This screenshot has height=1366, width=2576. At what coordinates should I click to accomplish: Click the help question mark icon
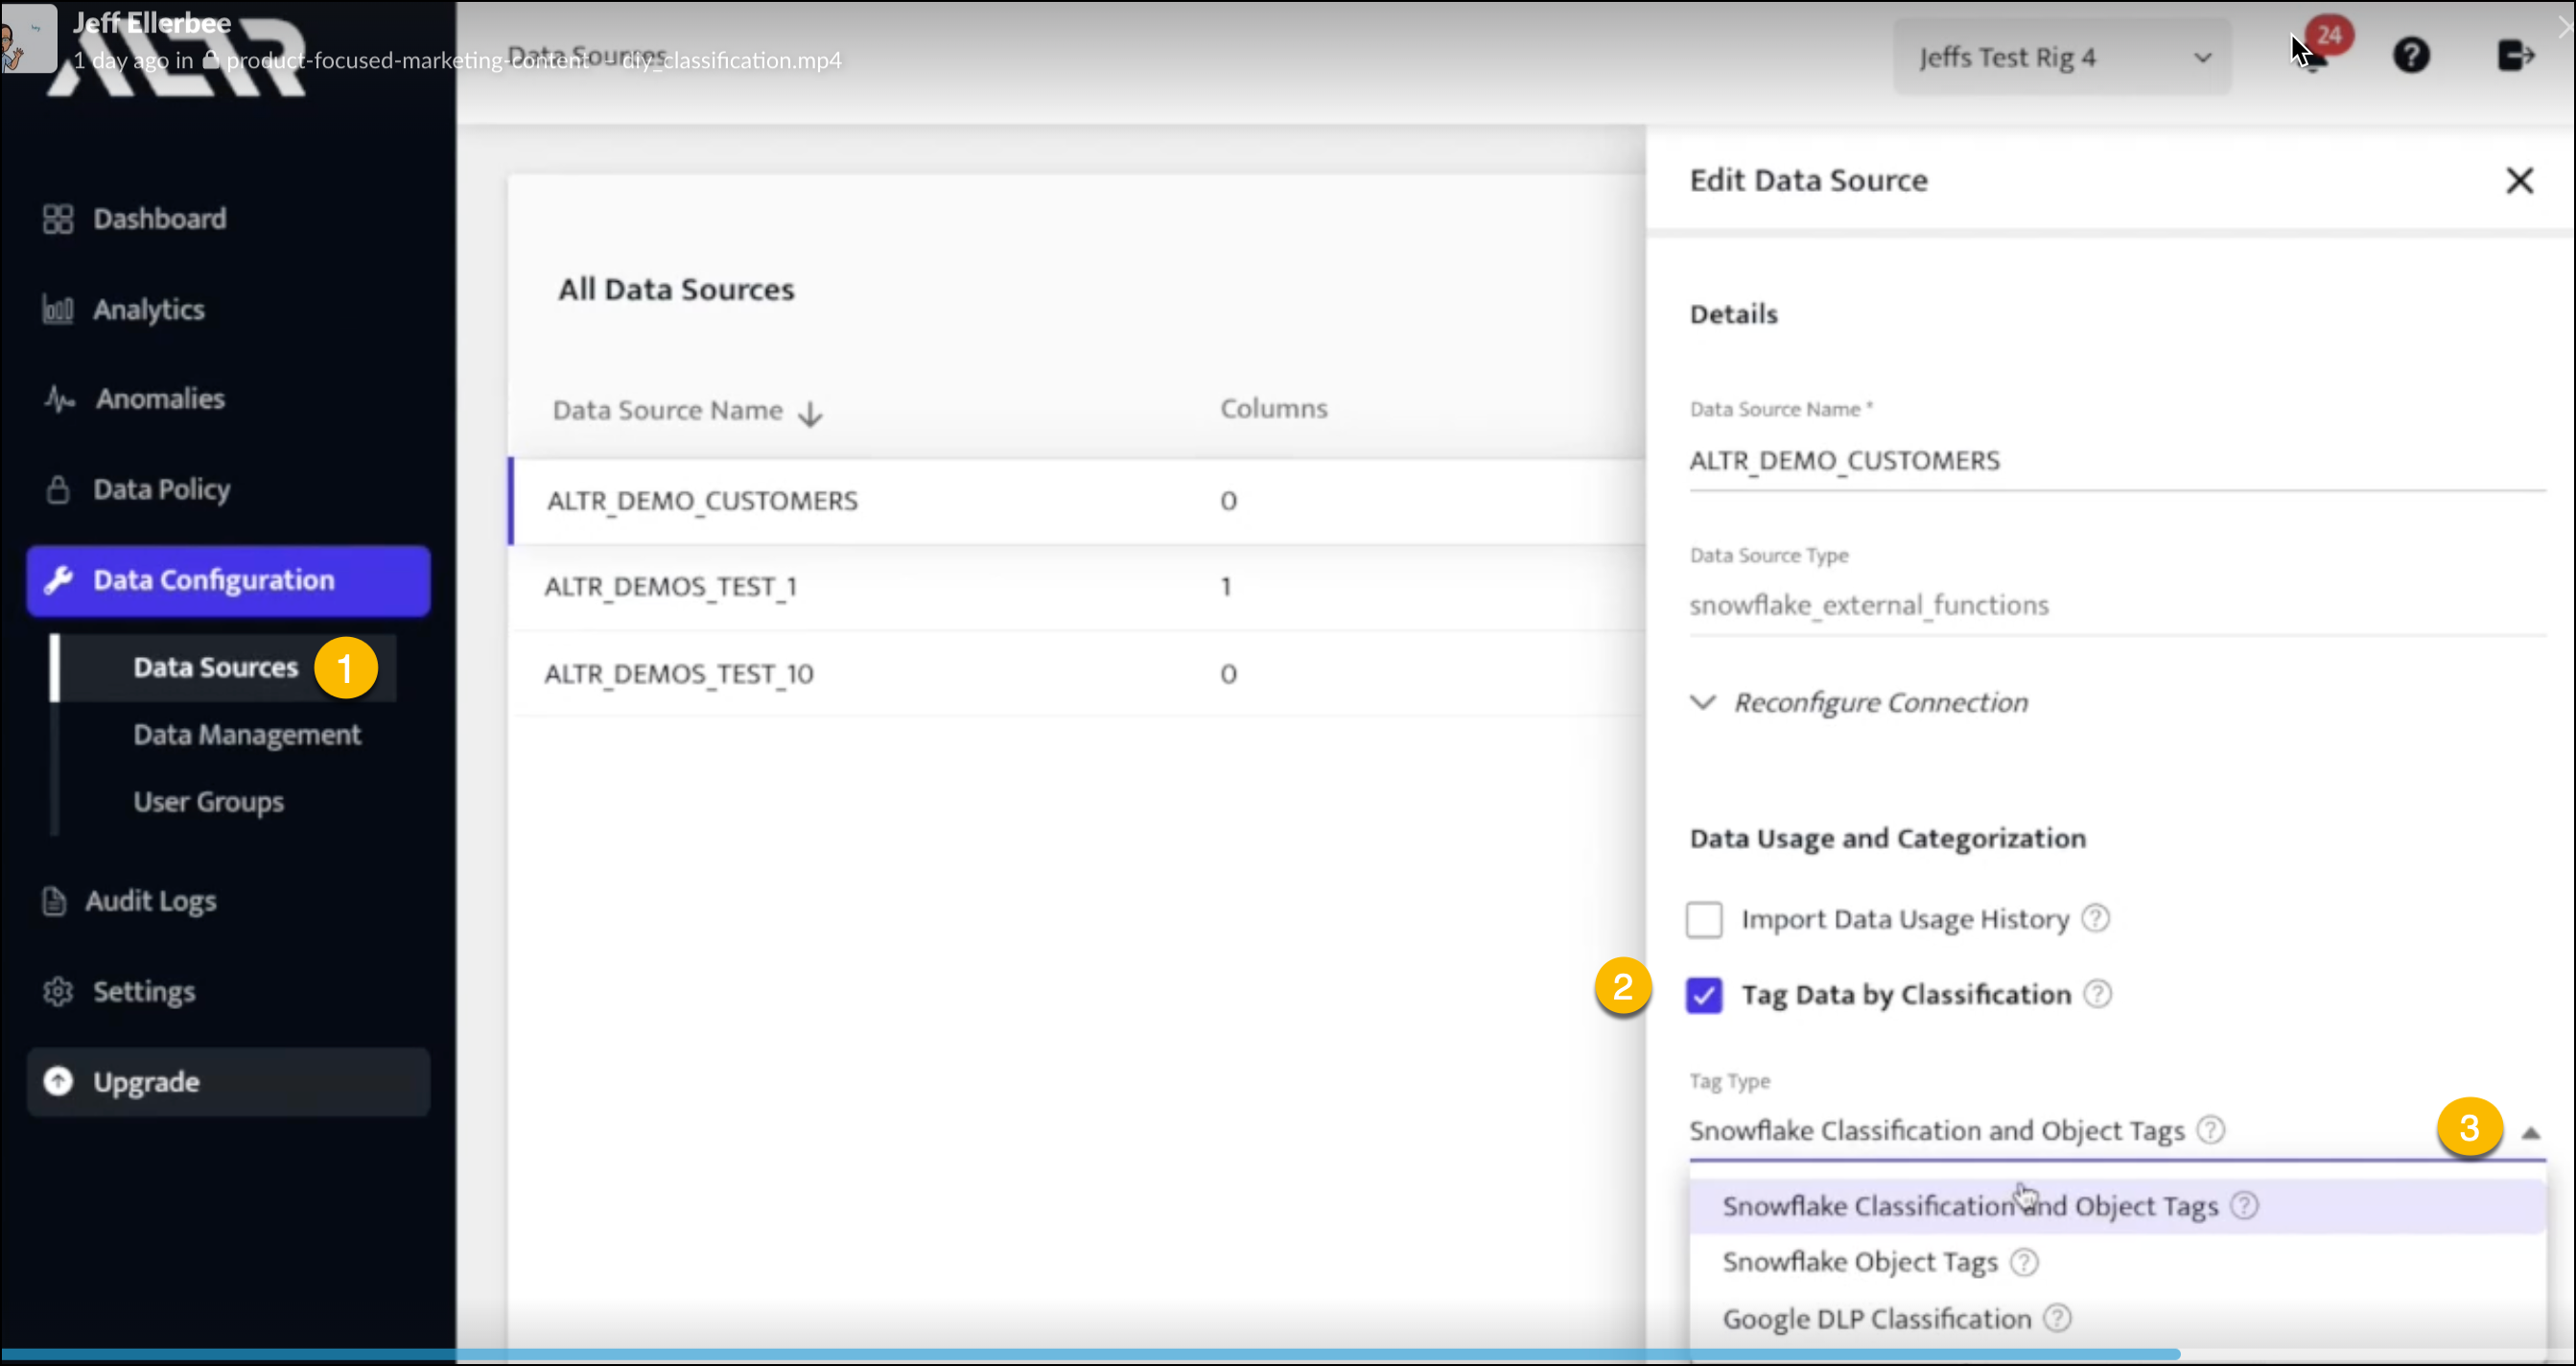coord(2411,57)
